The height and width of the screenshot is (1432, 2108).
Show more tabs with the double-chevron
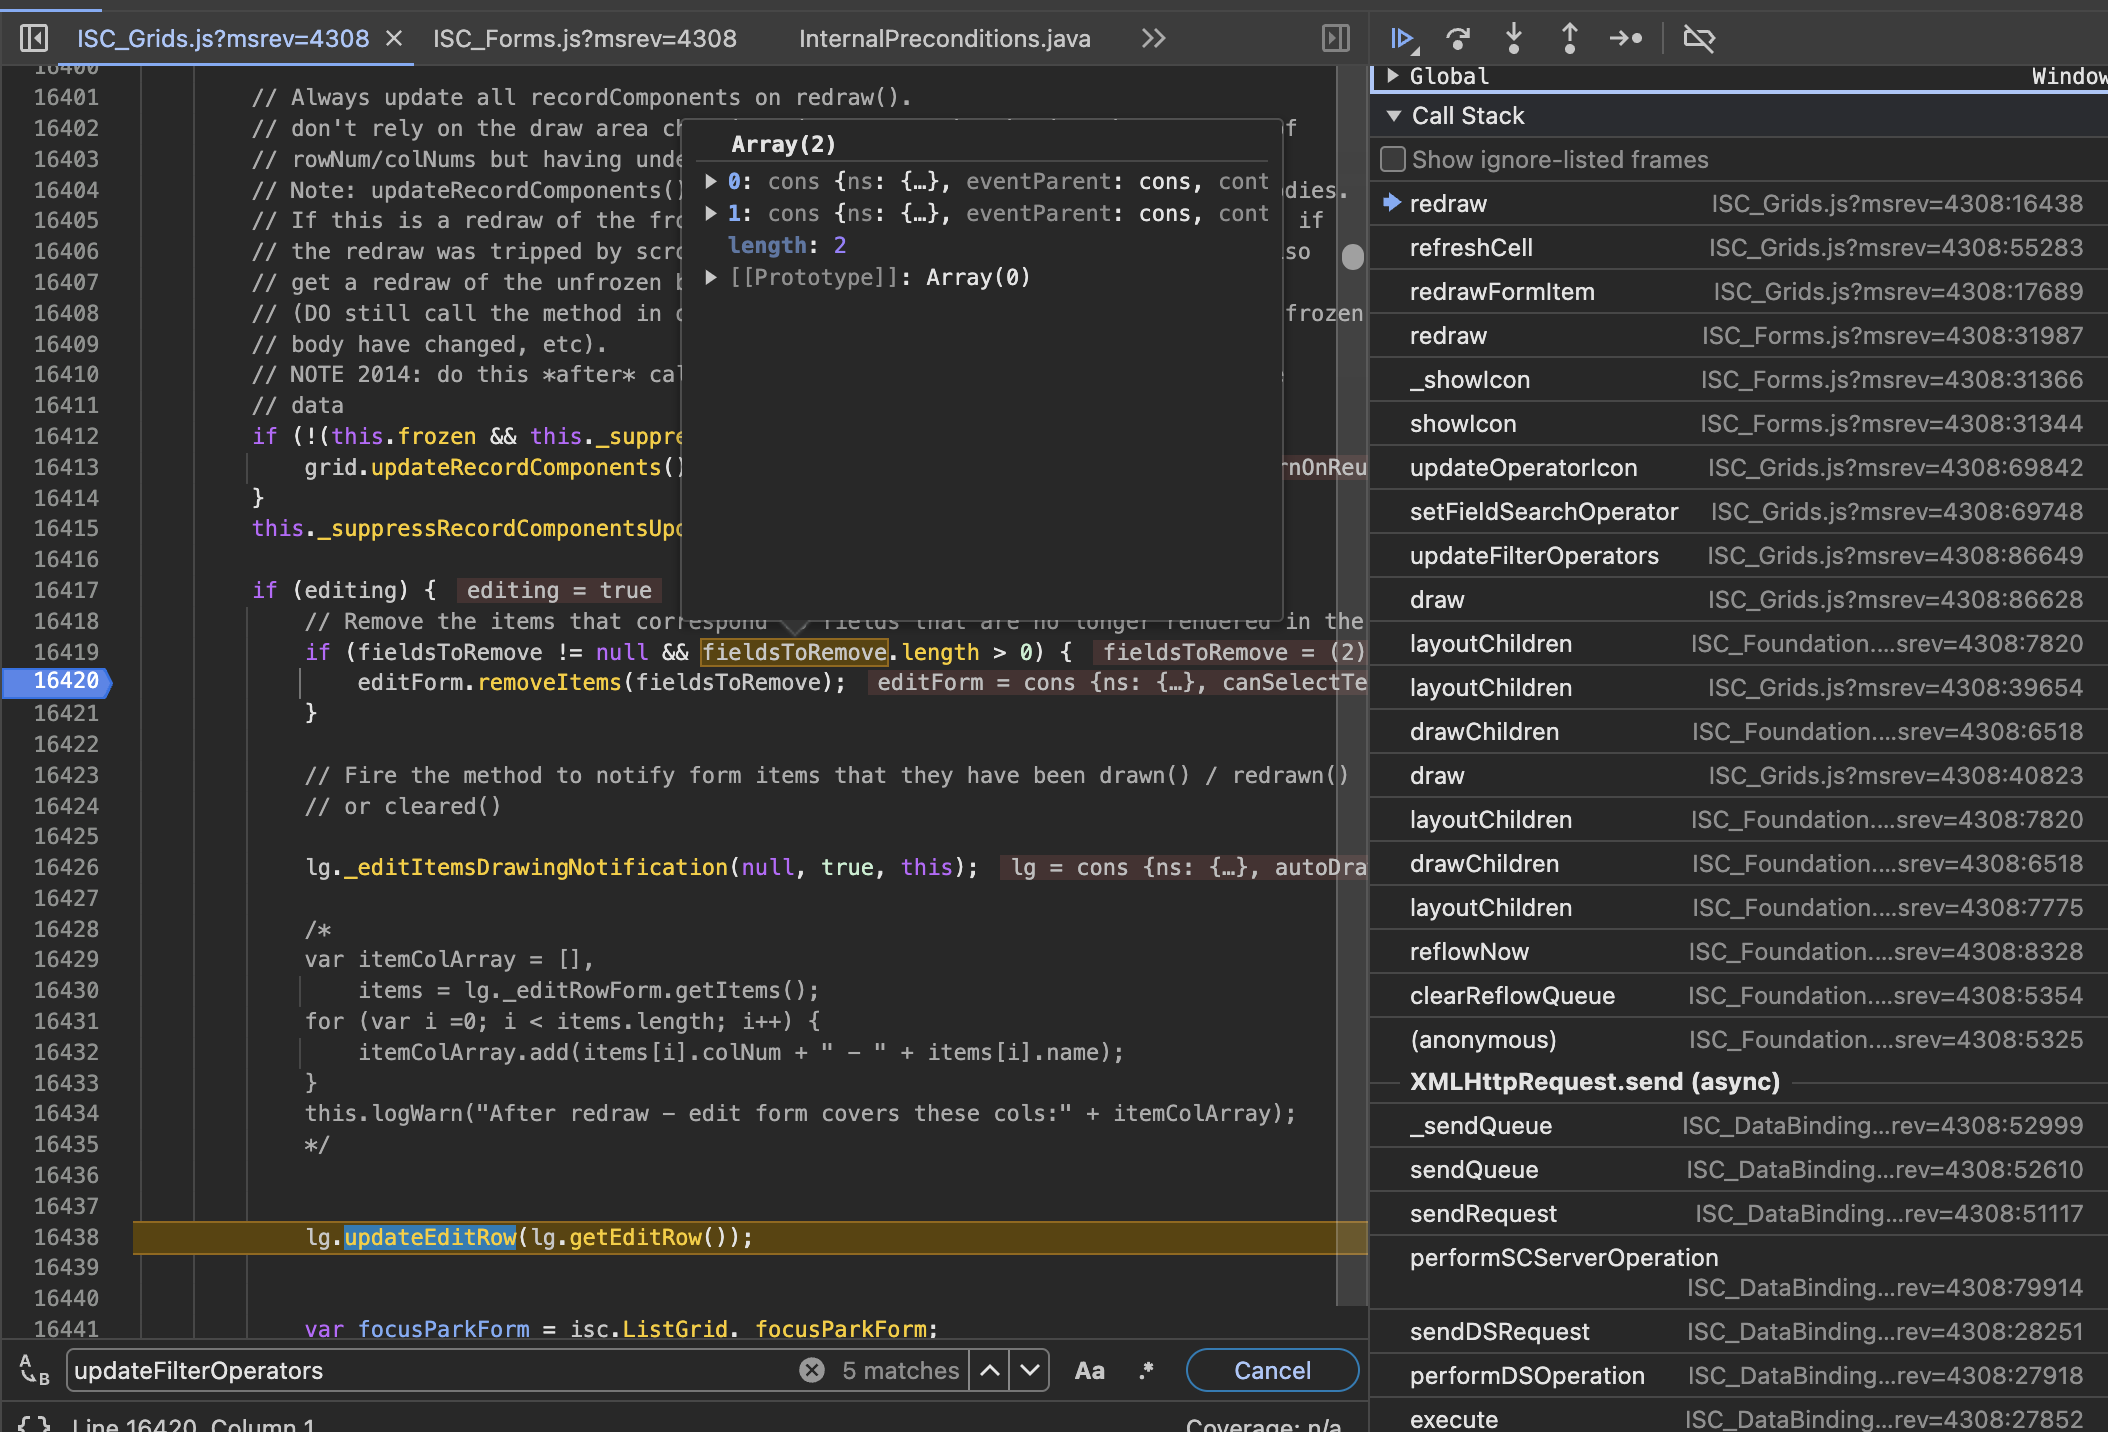(1153, 39)
